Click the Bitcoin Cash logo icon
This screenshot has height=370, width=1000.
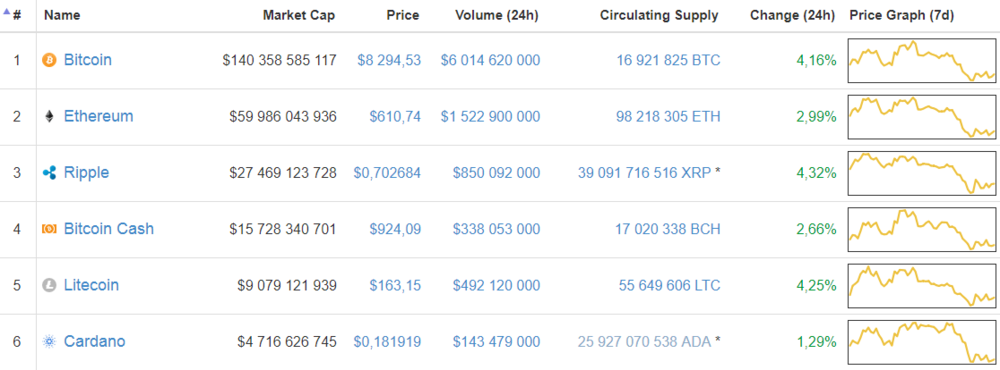(x=49, y=228)
